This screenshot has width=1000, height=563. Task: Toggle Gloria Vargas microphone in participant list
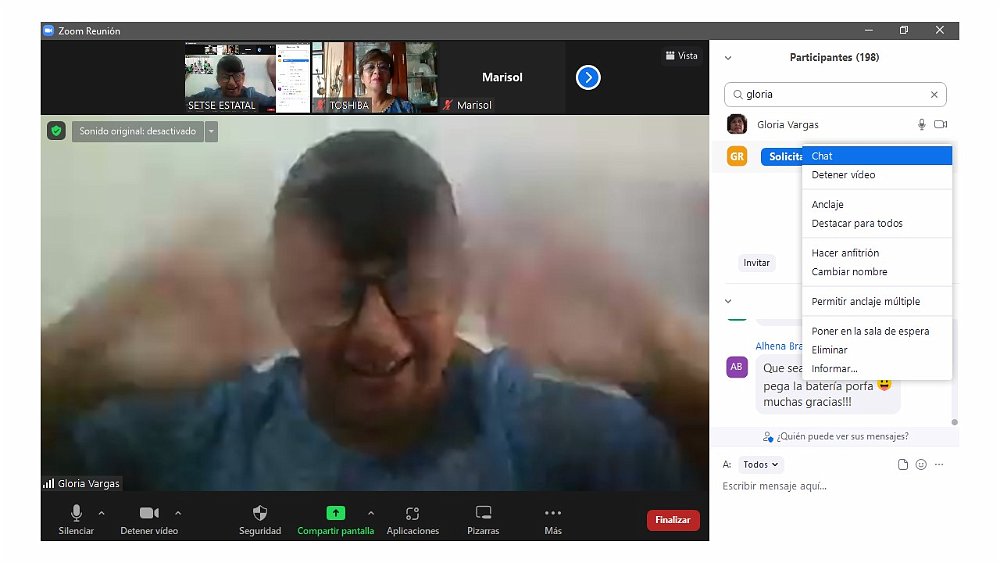tap(922, 124)
